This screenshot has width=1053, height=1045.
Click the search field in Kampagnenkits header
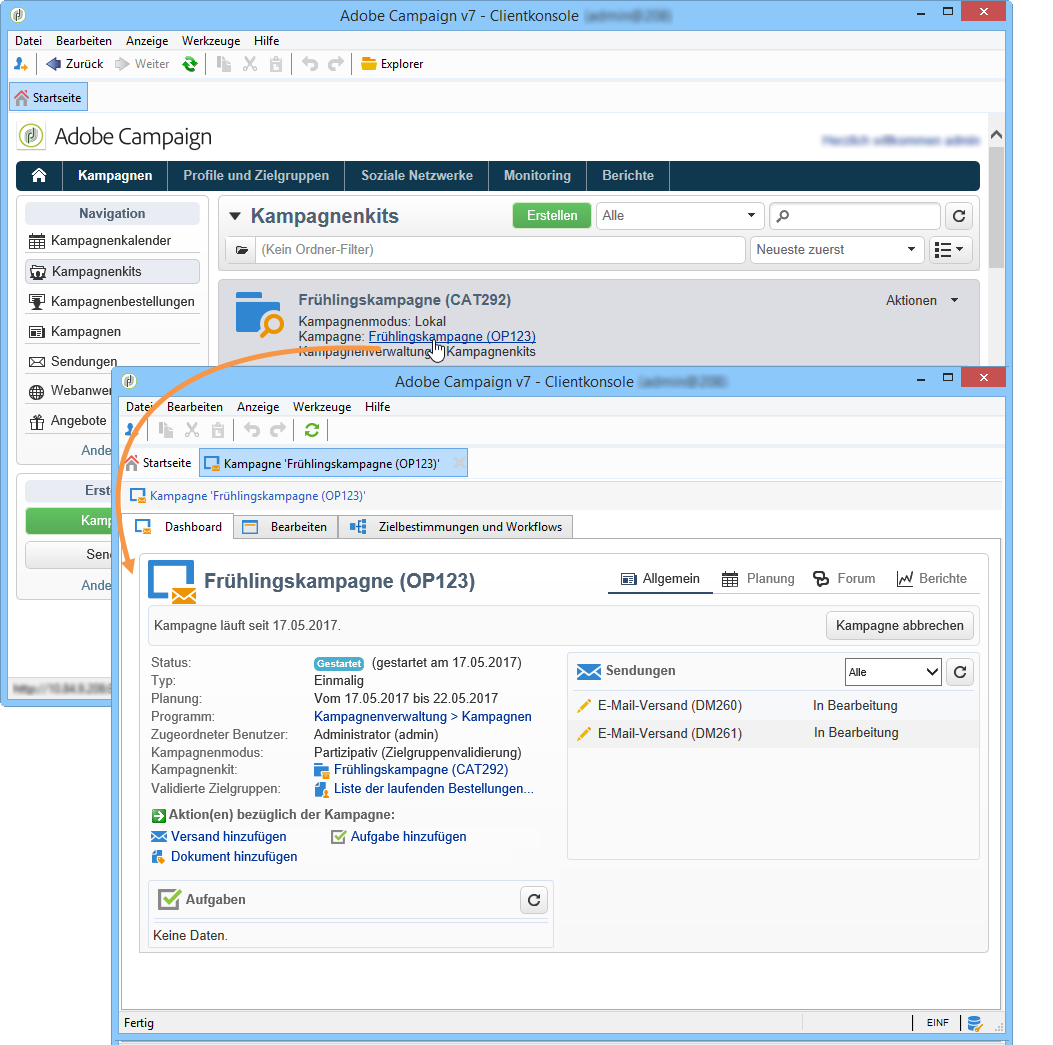click(854, 216)
